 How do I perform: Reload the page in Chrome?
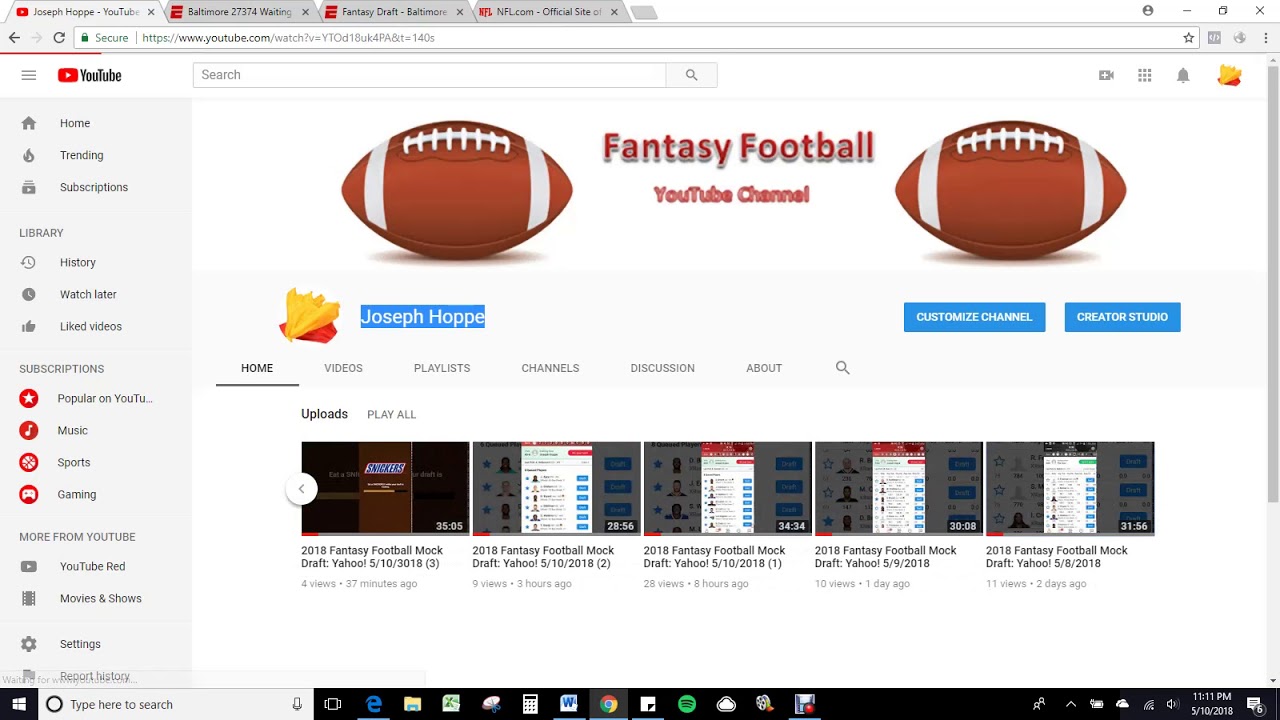(x=59, y=38)
